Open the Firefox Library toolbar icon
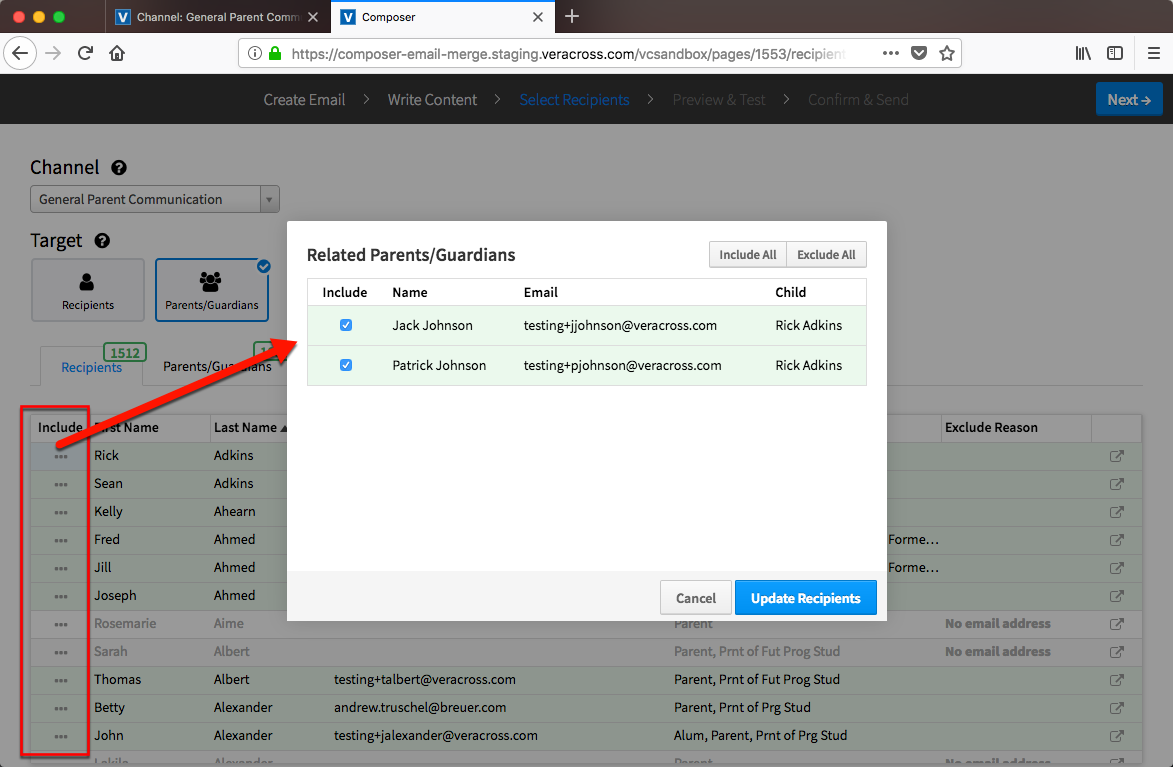The image size is (1173, 767). pyautogui.click(x=1082, y=52)
